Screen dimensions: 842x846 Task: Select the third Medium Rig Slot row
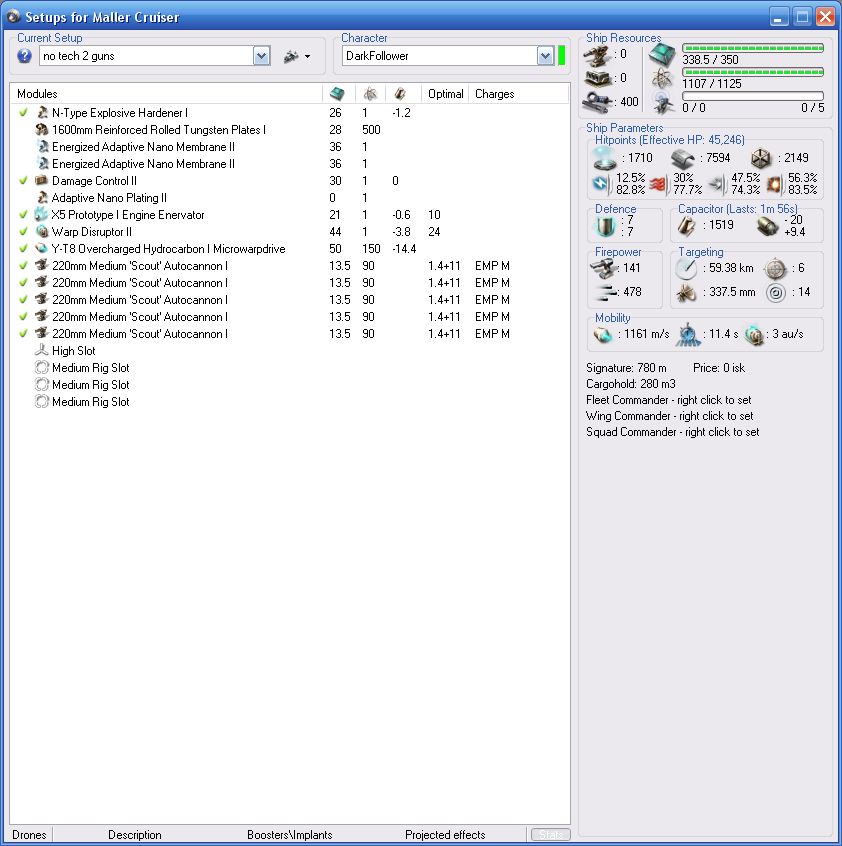coord(290,402)
